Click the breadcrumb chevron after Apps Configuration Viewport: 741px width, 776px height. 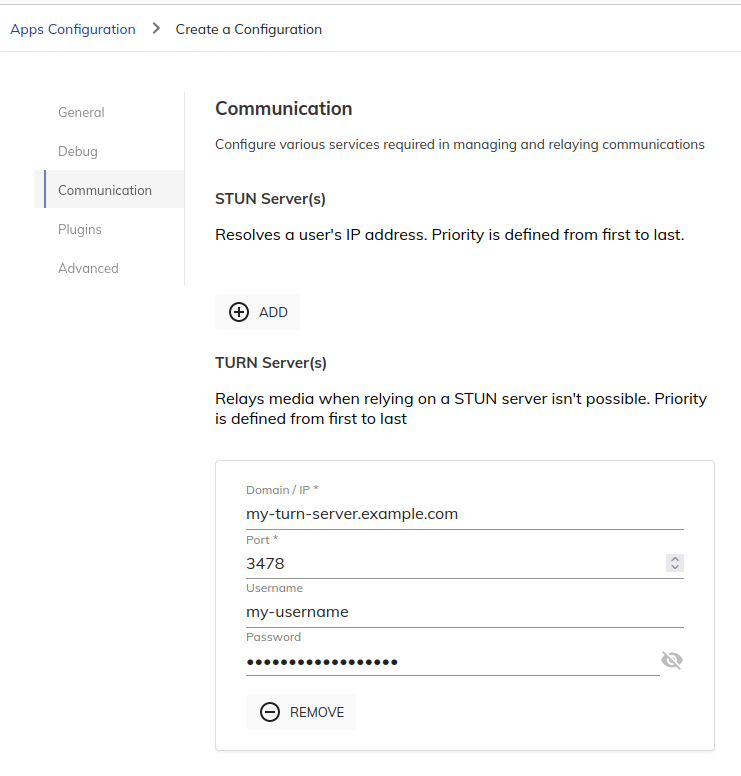(156, 29)
